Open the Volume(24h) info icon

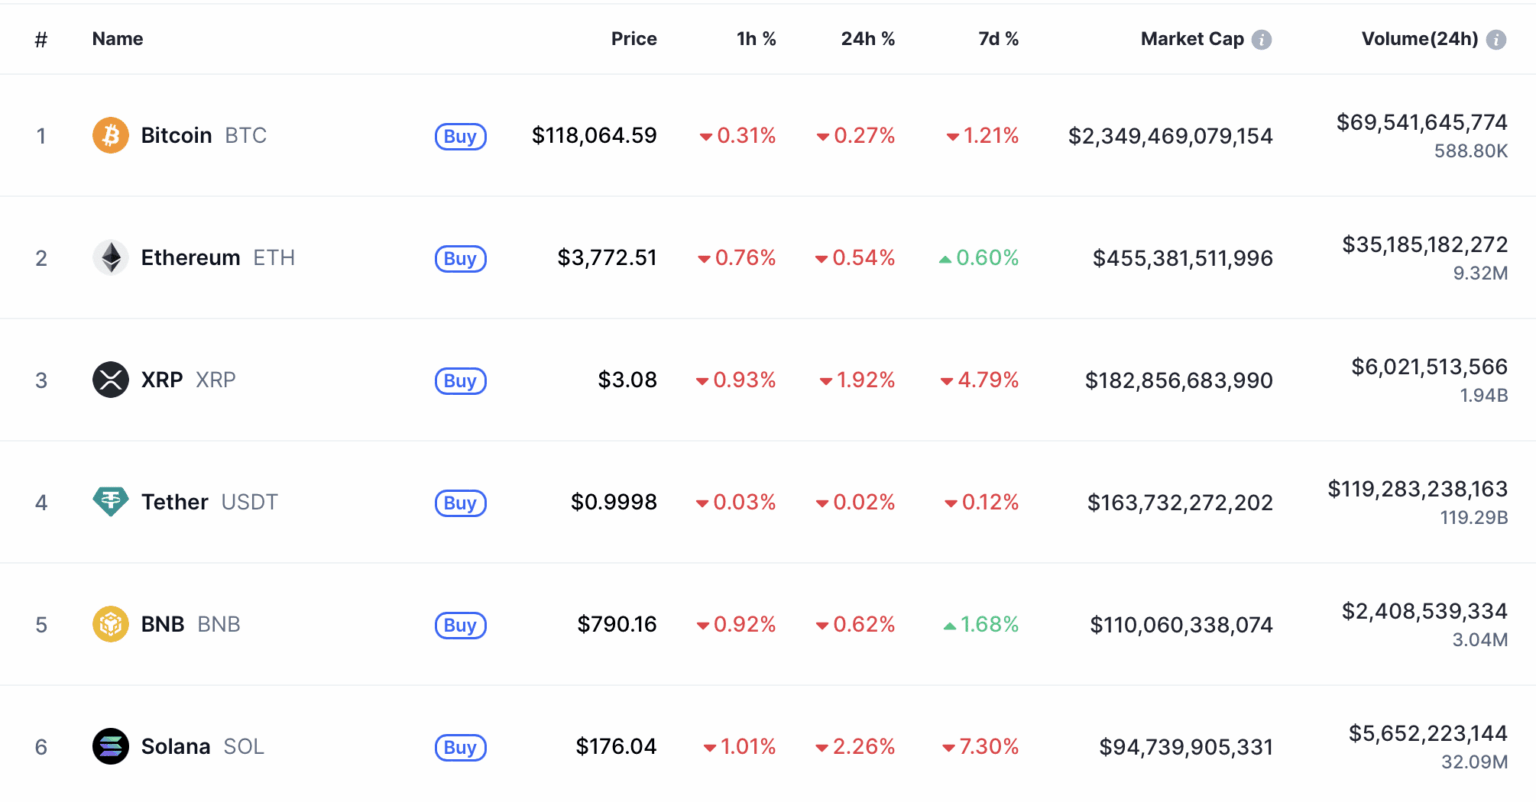click(1496, 40)
